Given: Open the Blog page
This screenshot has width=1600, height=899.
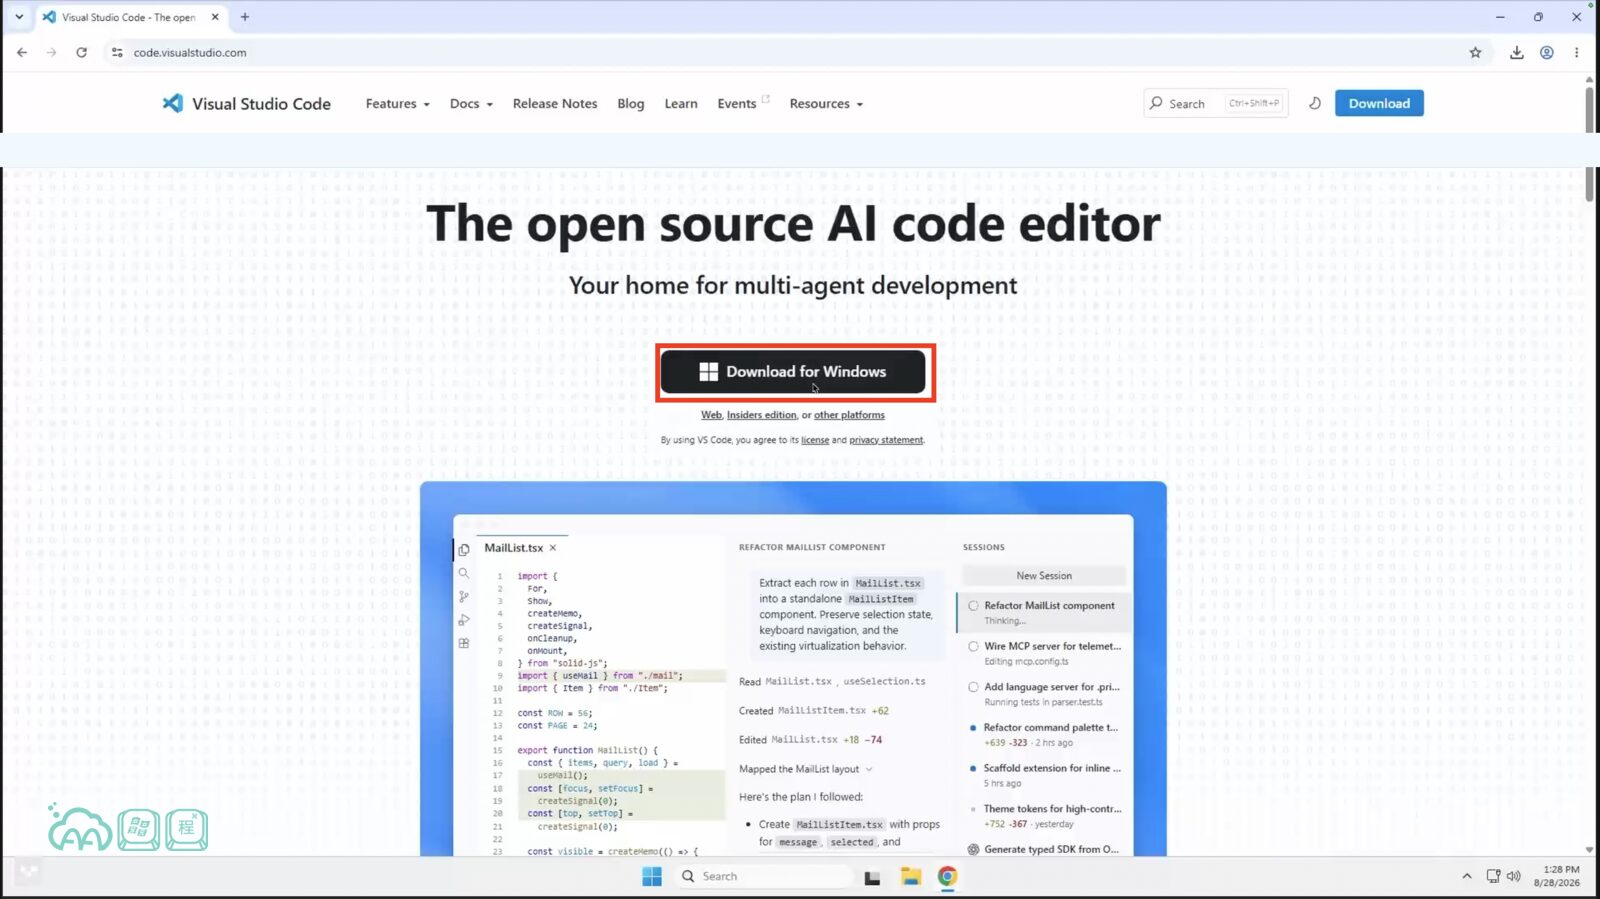Looking at the screenshot, I should pos(631,103).
